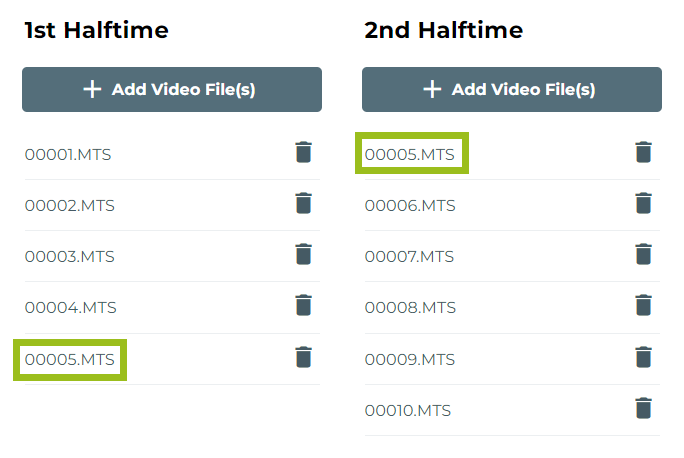This screenshot has height=458, width=684.
Task: Click the 00003.MTS file entry
Action: [x=70, y=256]
